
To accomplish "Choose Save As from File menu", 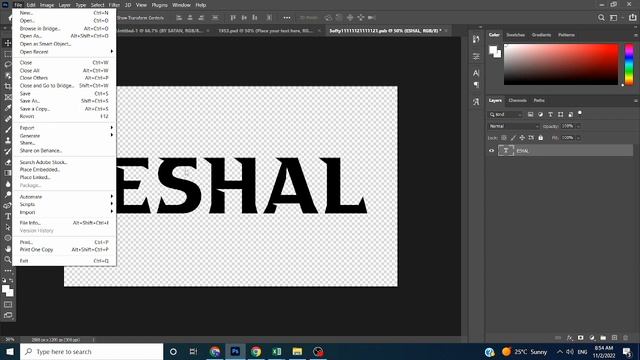I will coord(64,101).
